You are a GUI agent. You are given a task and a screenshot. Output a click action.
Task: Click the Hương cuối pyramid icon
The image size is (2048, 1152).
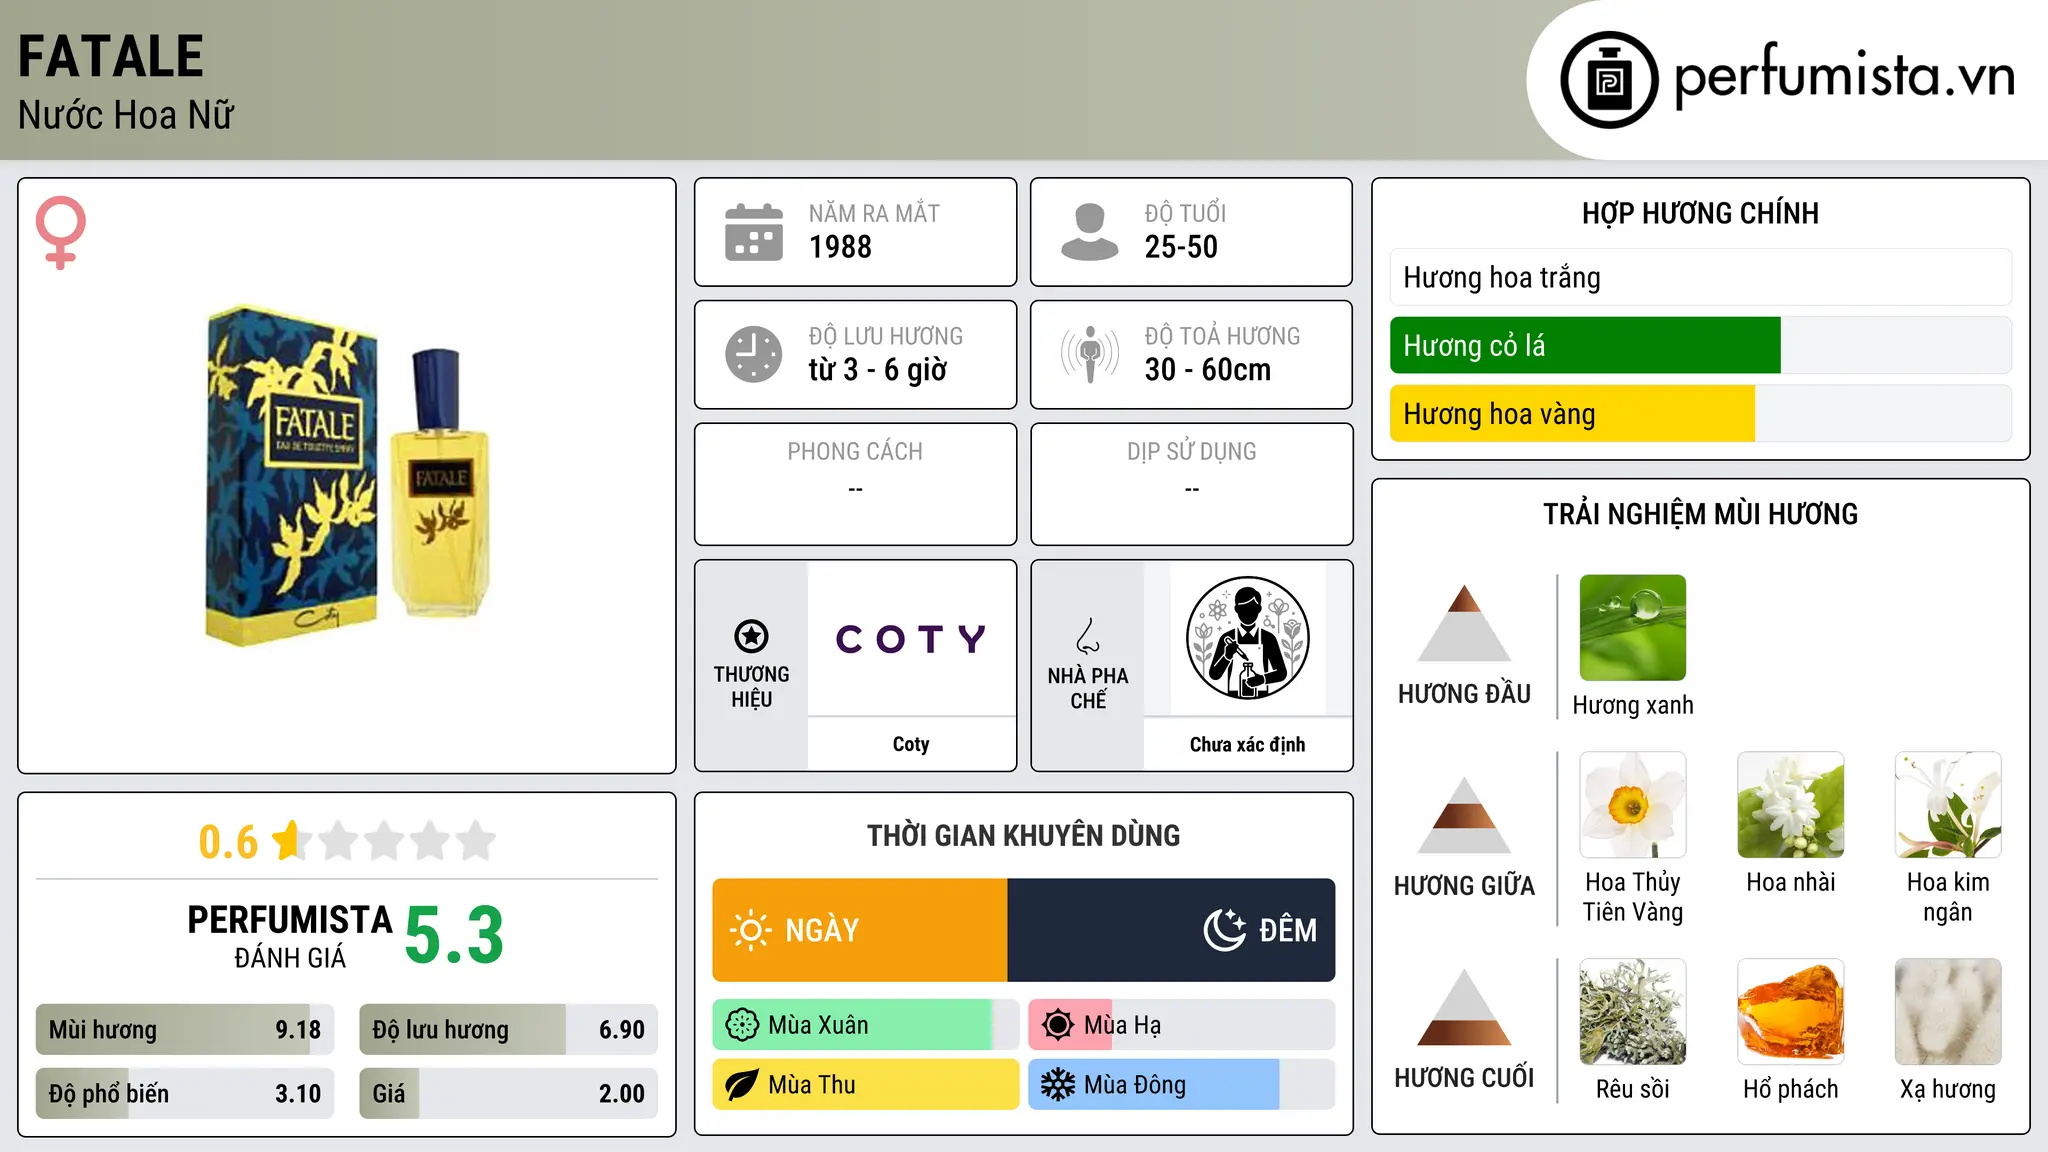[x=1464, y=1007]
